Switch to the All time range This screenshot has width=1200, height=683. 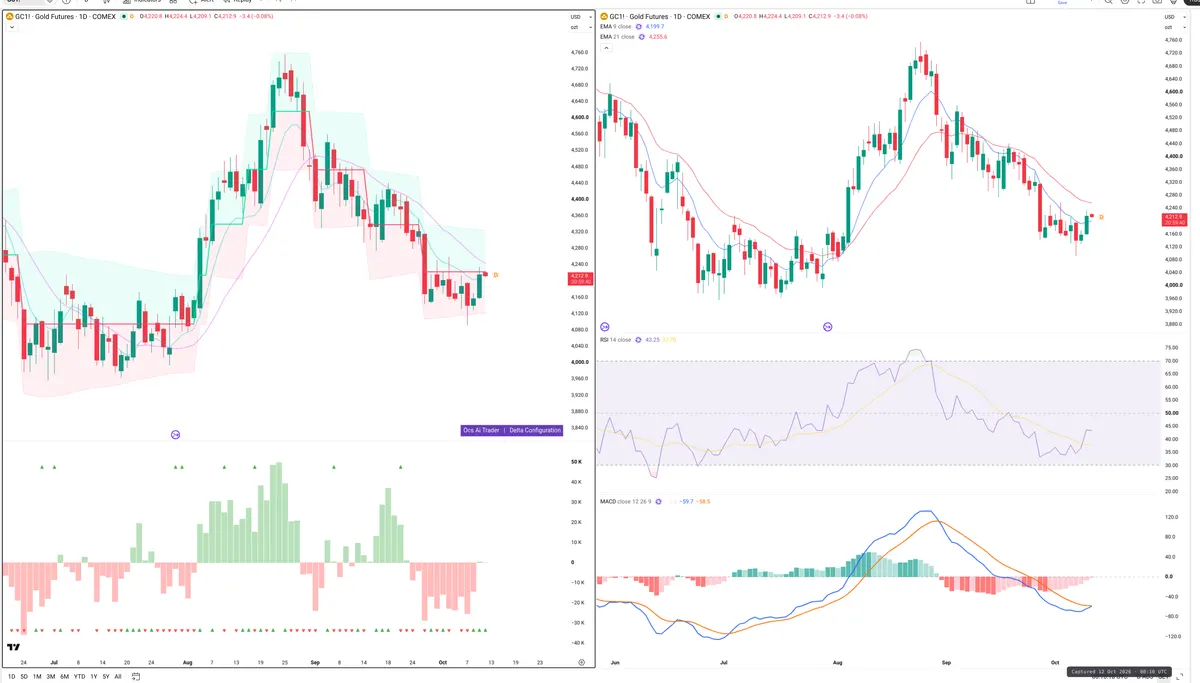(x=118, y=677)
